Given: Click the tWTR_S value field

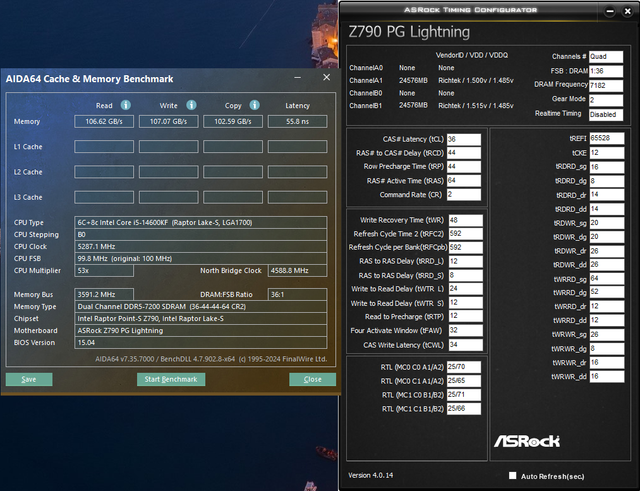Looking at the screenshot, I should click(x=466, y=303).
